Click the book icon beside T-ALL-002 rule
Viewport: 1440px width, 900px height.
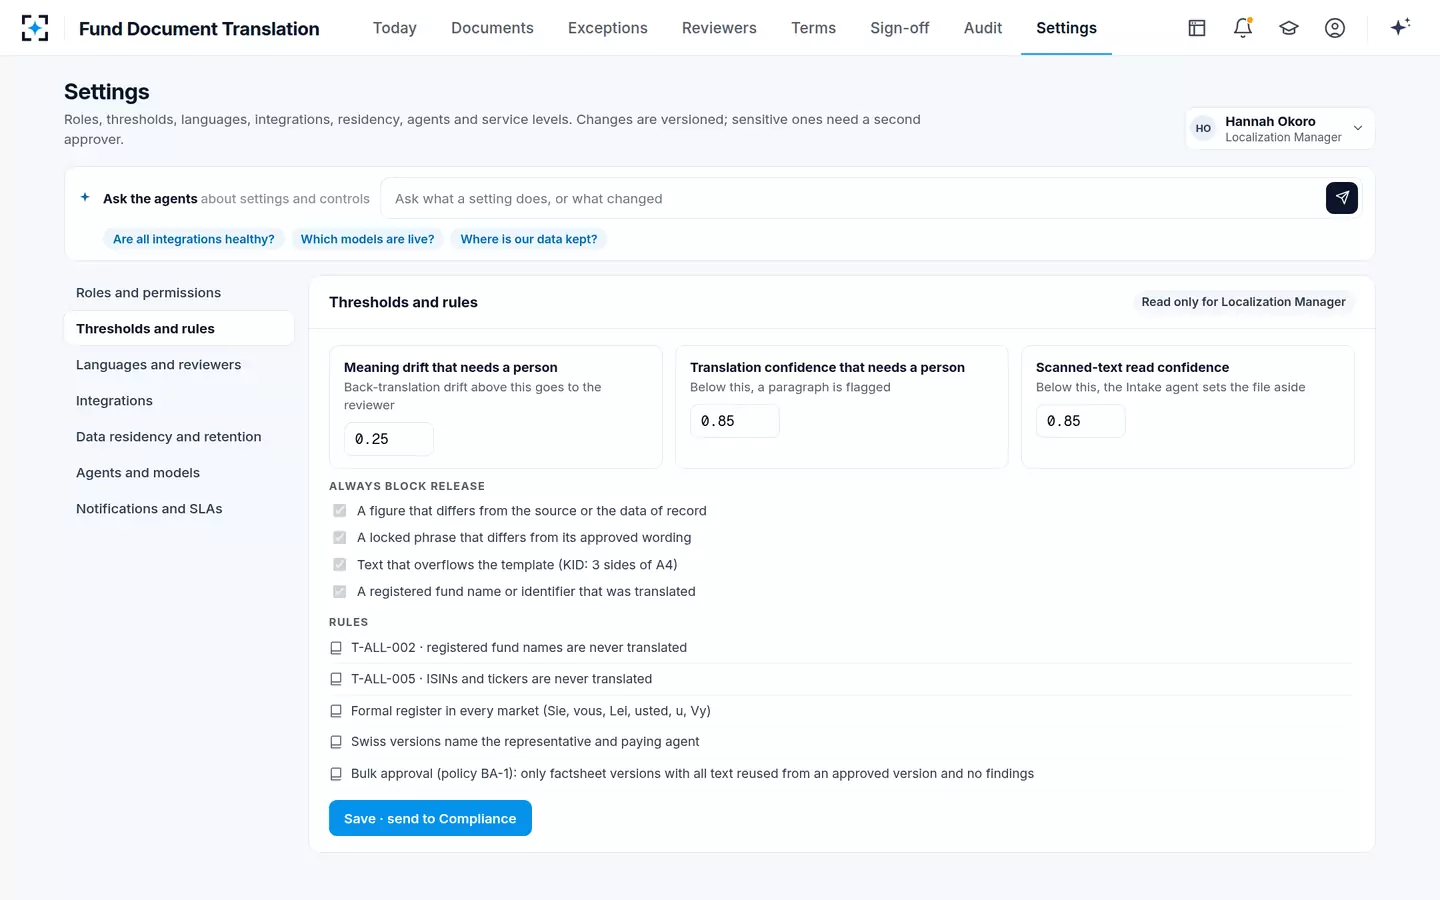(336, 648)
